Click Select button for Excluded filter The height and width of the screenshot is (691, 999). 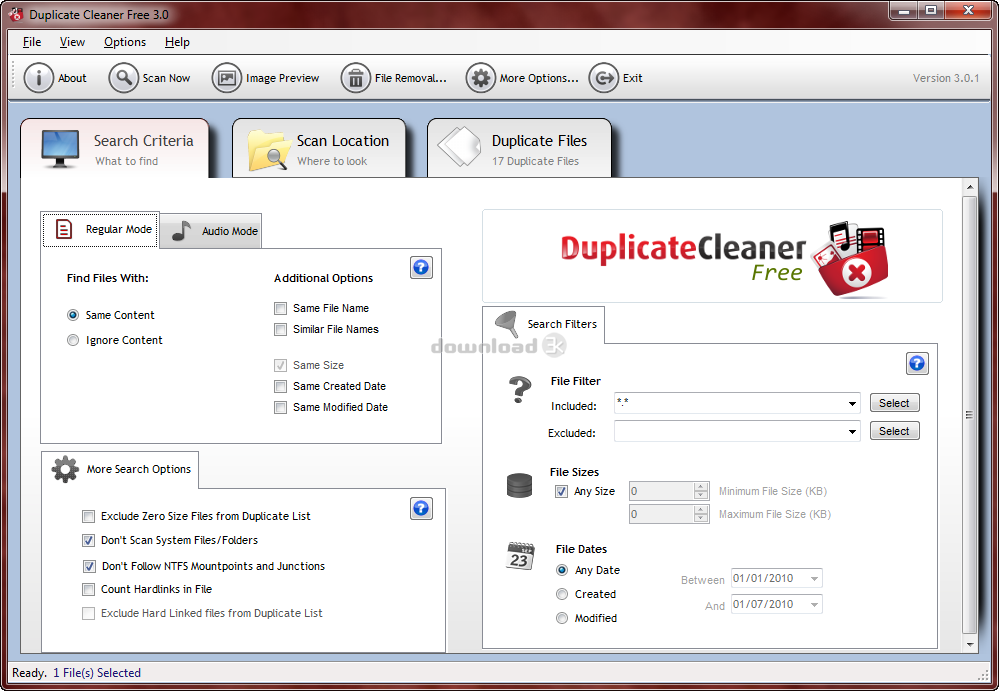click(895, 431)
